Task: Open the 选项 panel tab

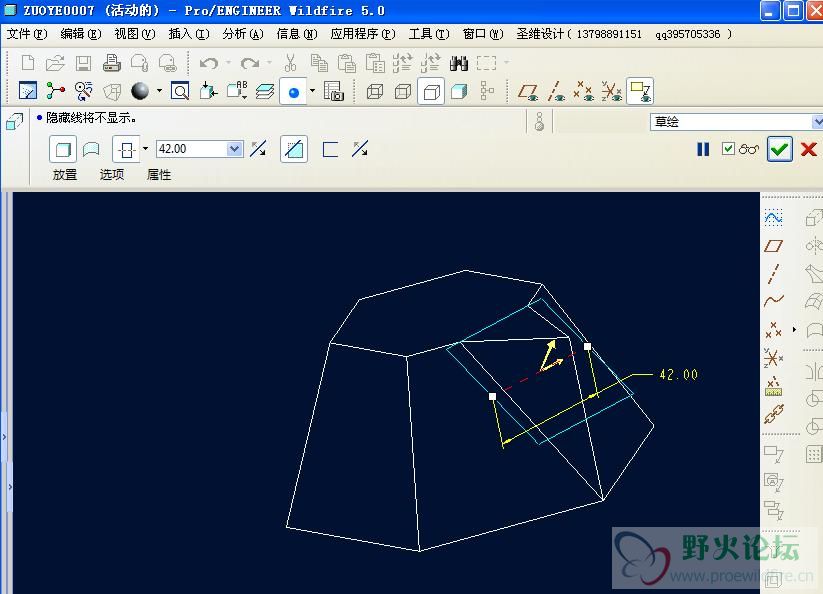Action: coord(112,175)
